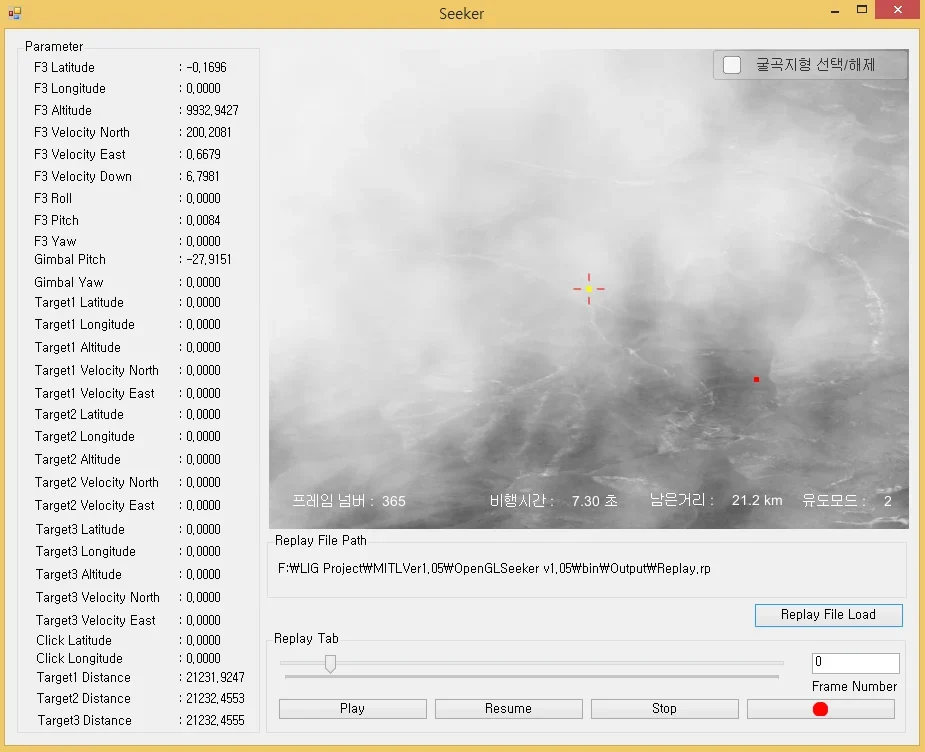Focus the Frame Number input field

(x=855, y=662)
